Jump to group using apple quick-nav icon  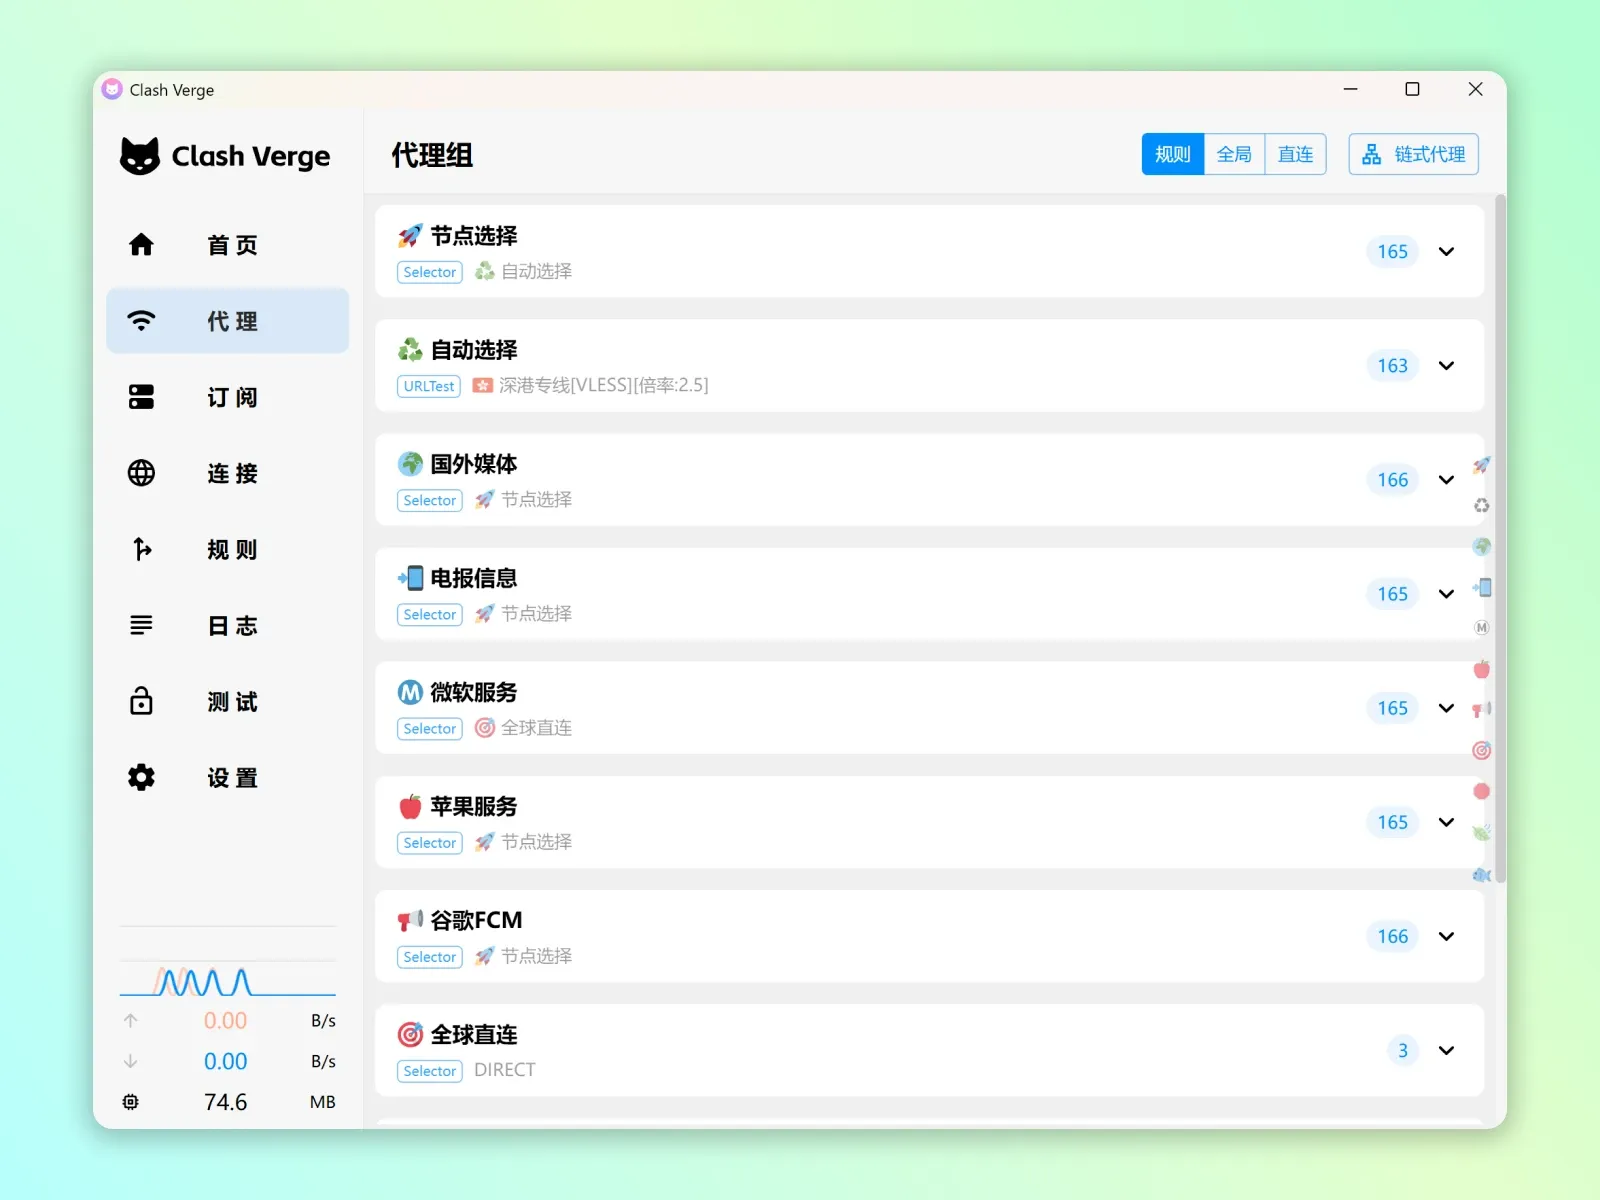pyautogui.click(x=1481, y=669)
